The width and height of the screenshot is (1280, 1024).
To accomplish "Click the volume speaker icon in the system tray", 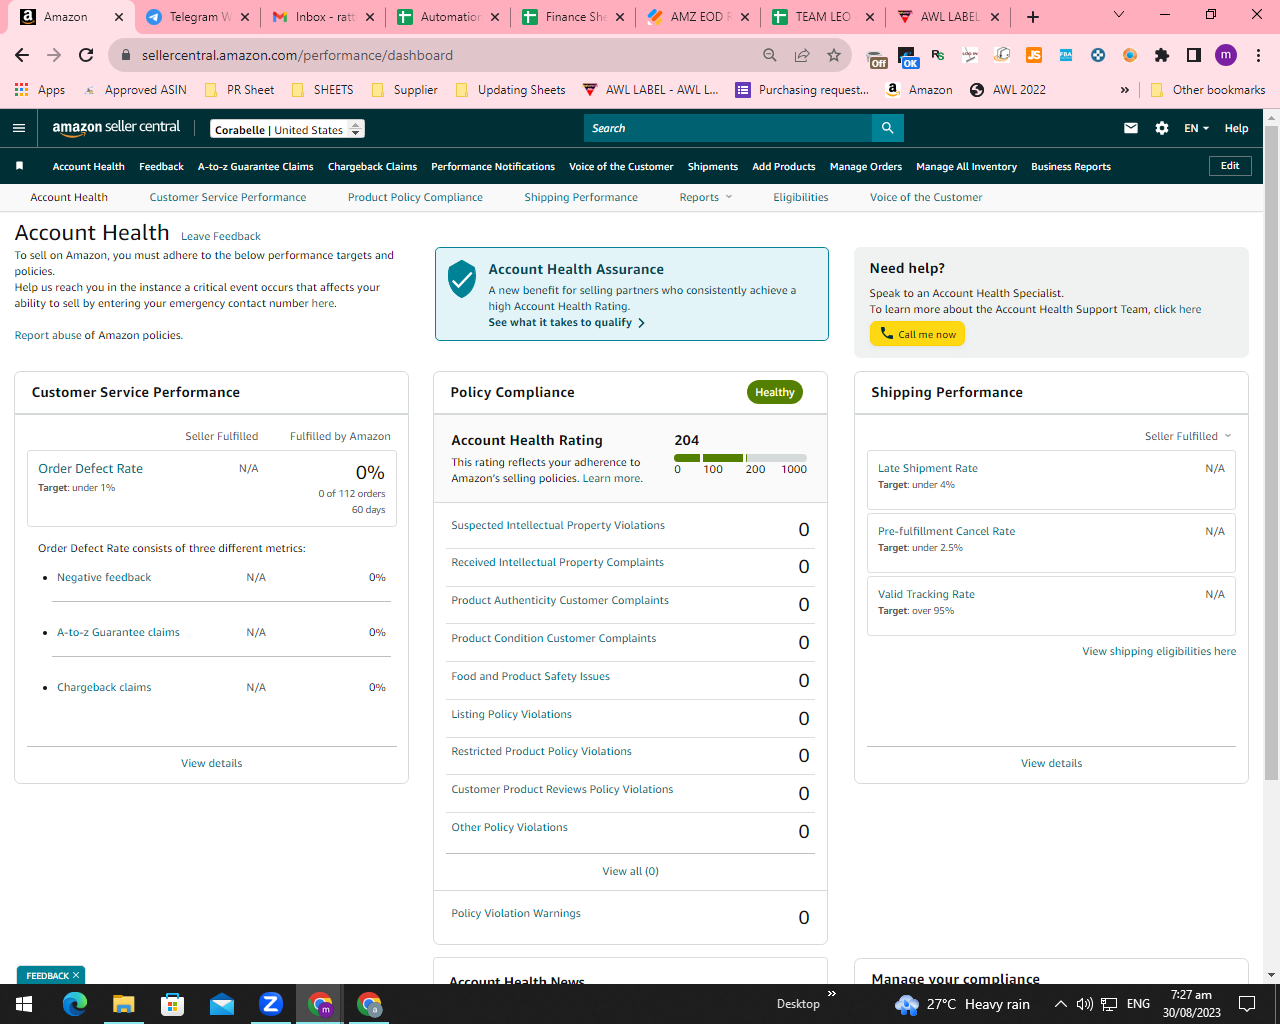I will click(x=1084, y=1004).
